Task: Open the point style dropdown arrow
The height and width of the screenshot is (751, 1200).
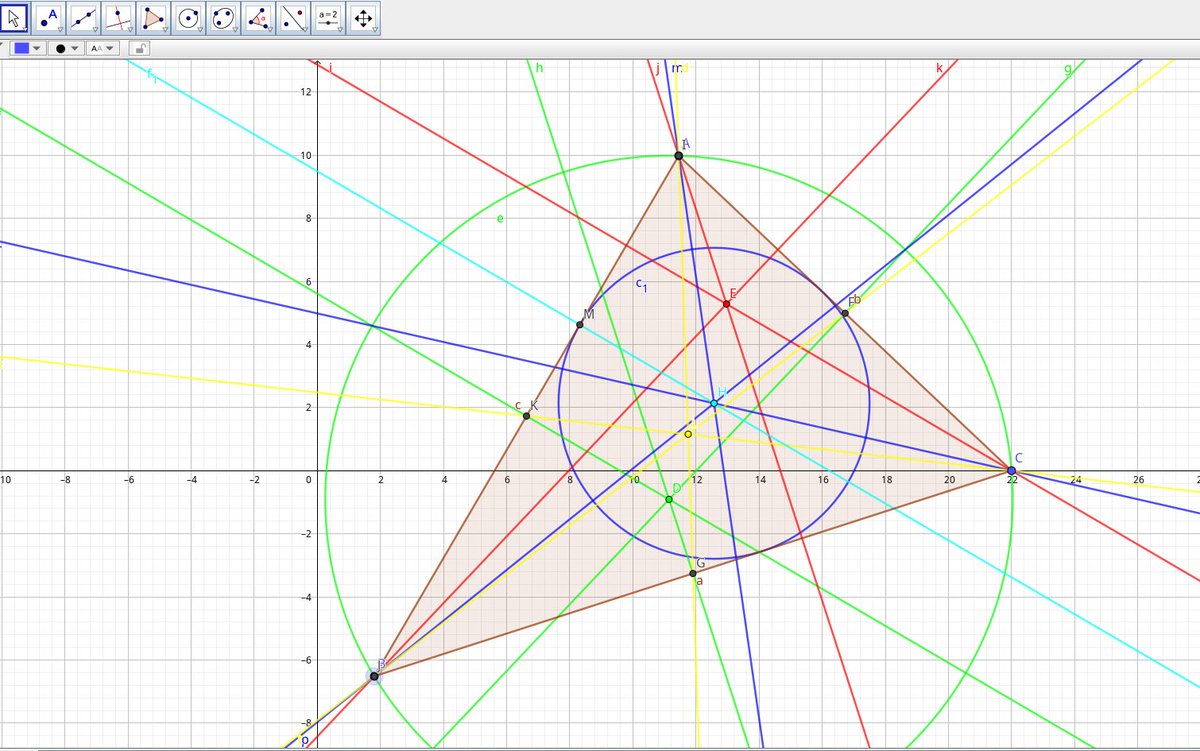Action: pos(75,48)
